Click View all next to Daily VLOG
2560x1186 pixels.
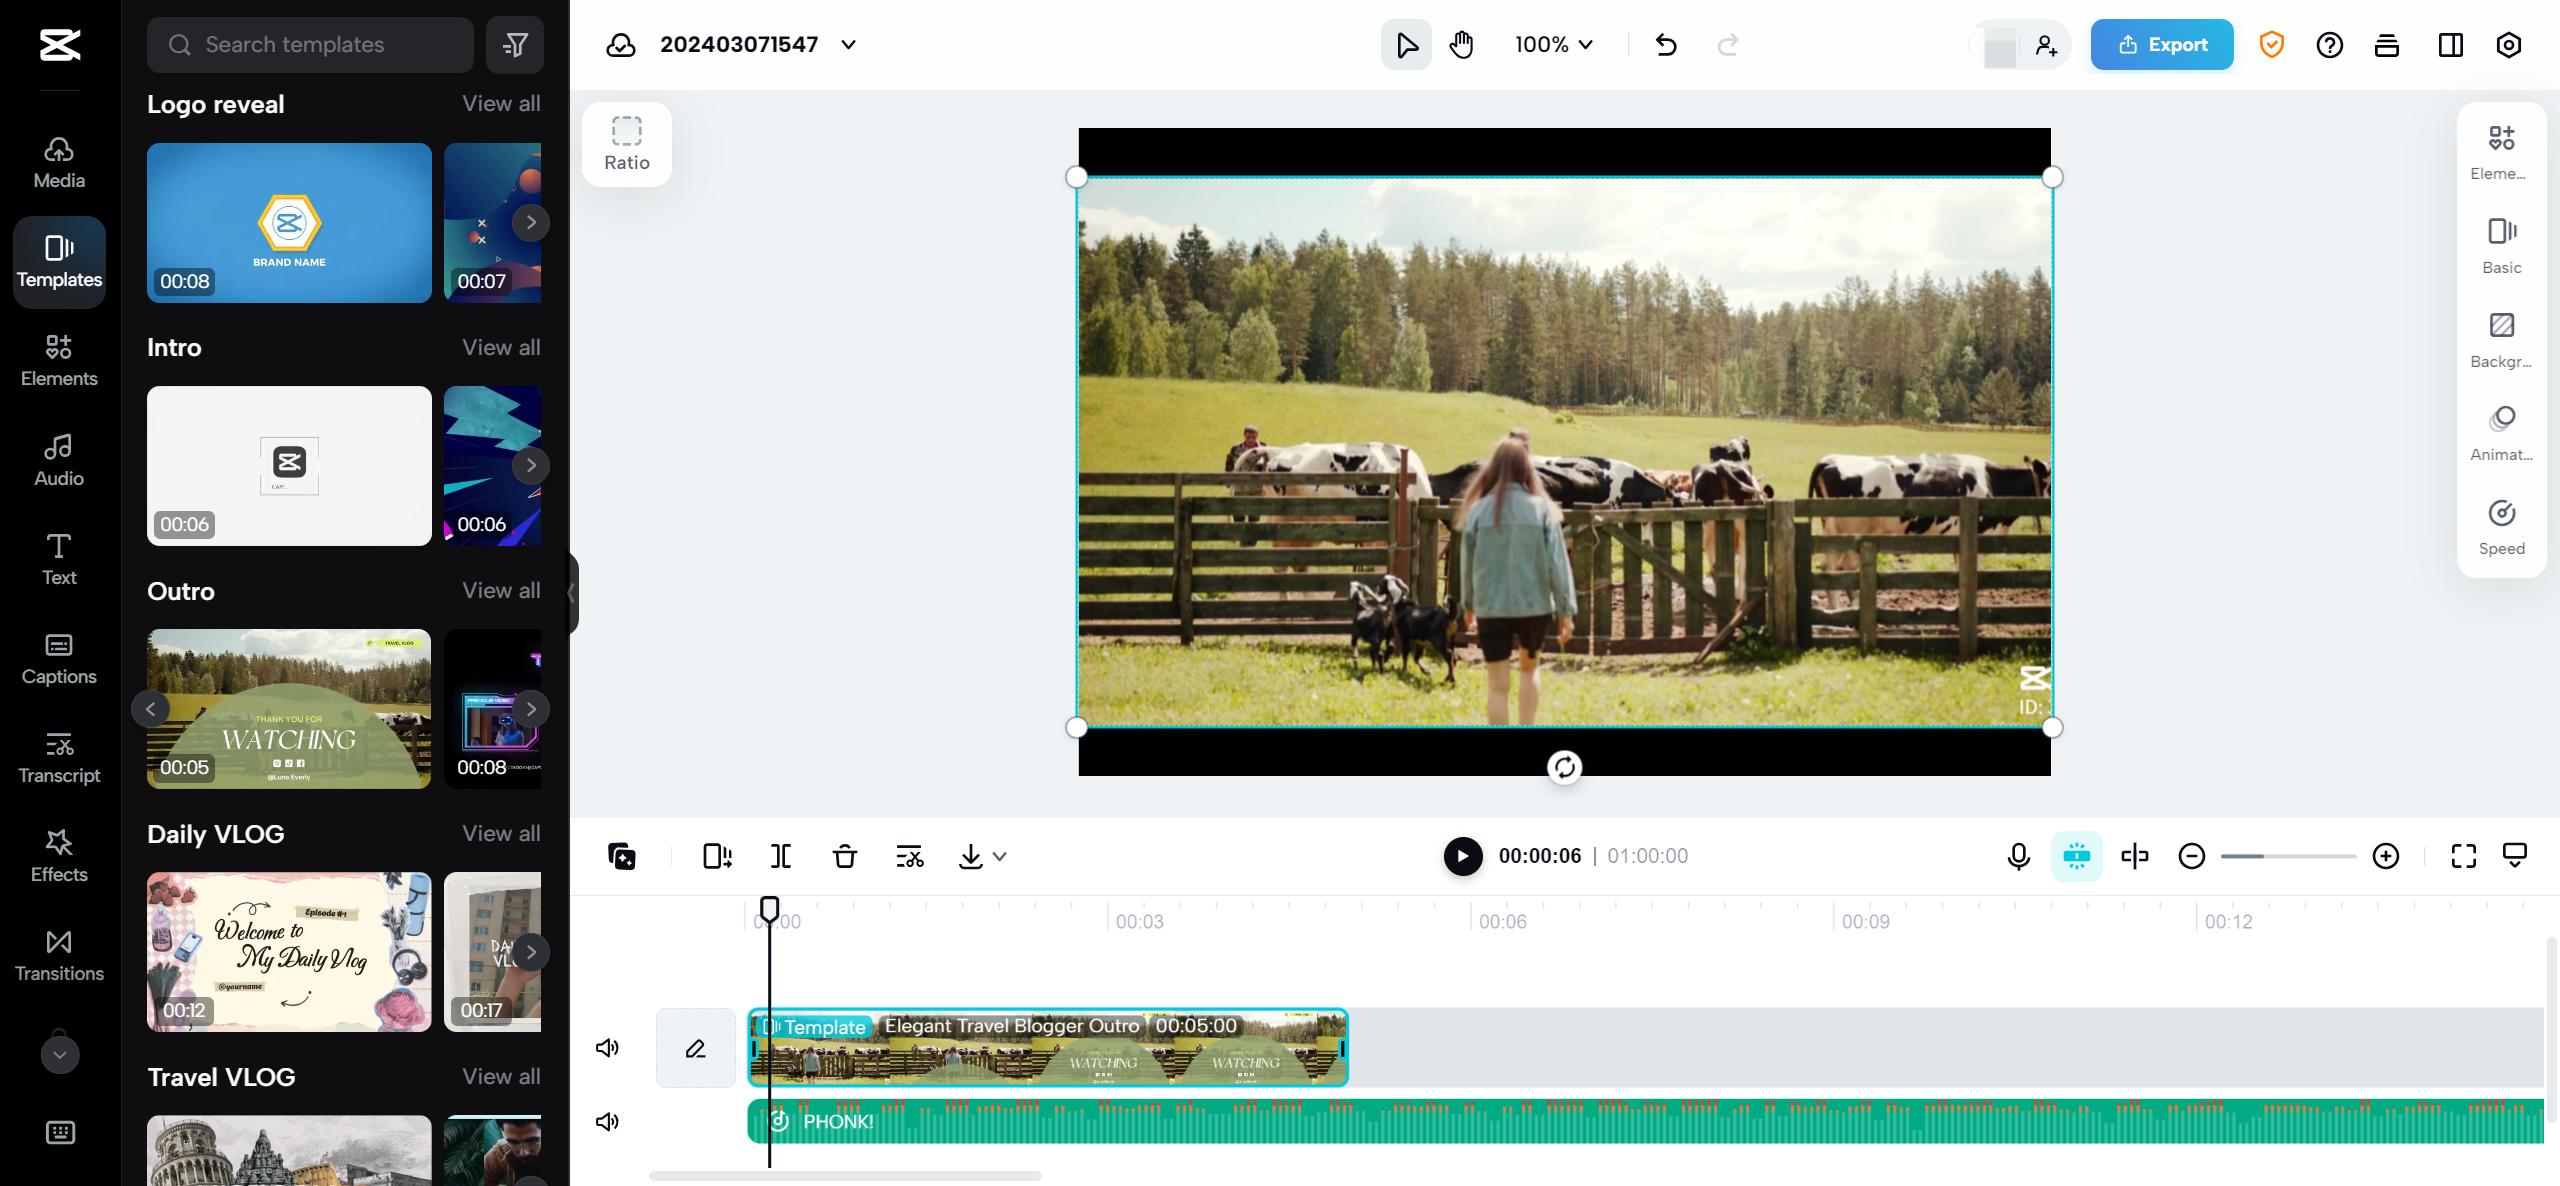tap(501, 833)
